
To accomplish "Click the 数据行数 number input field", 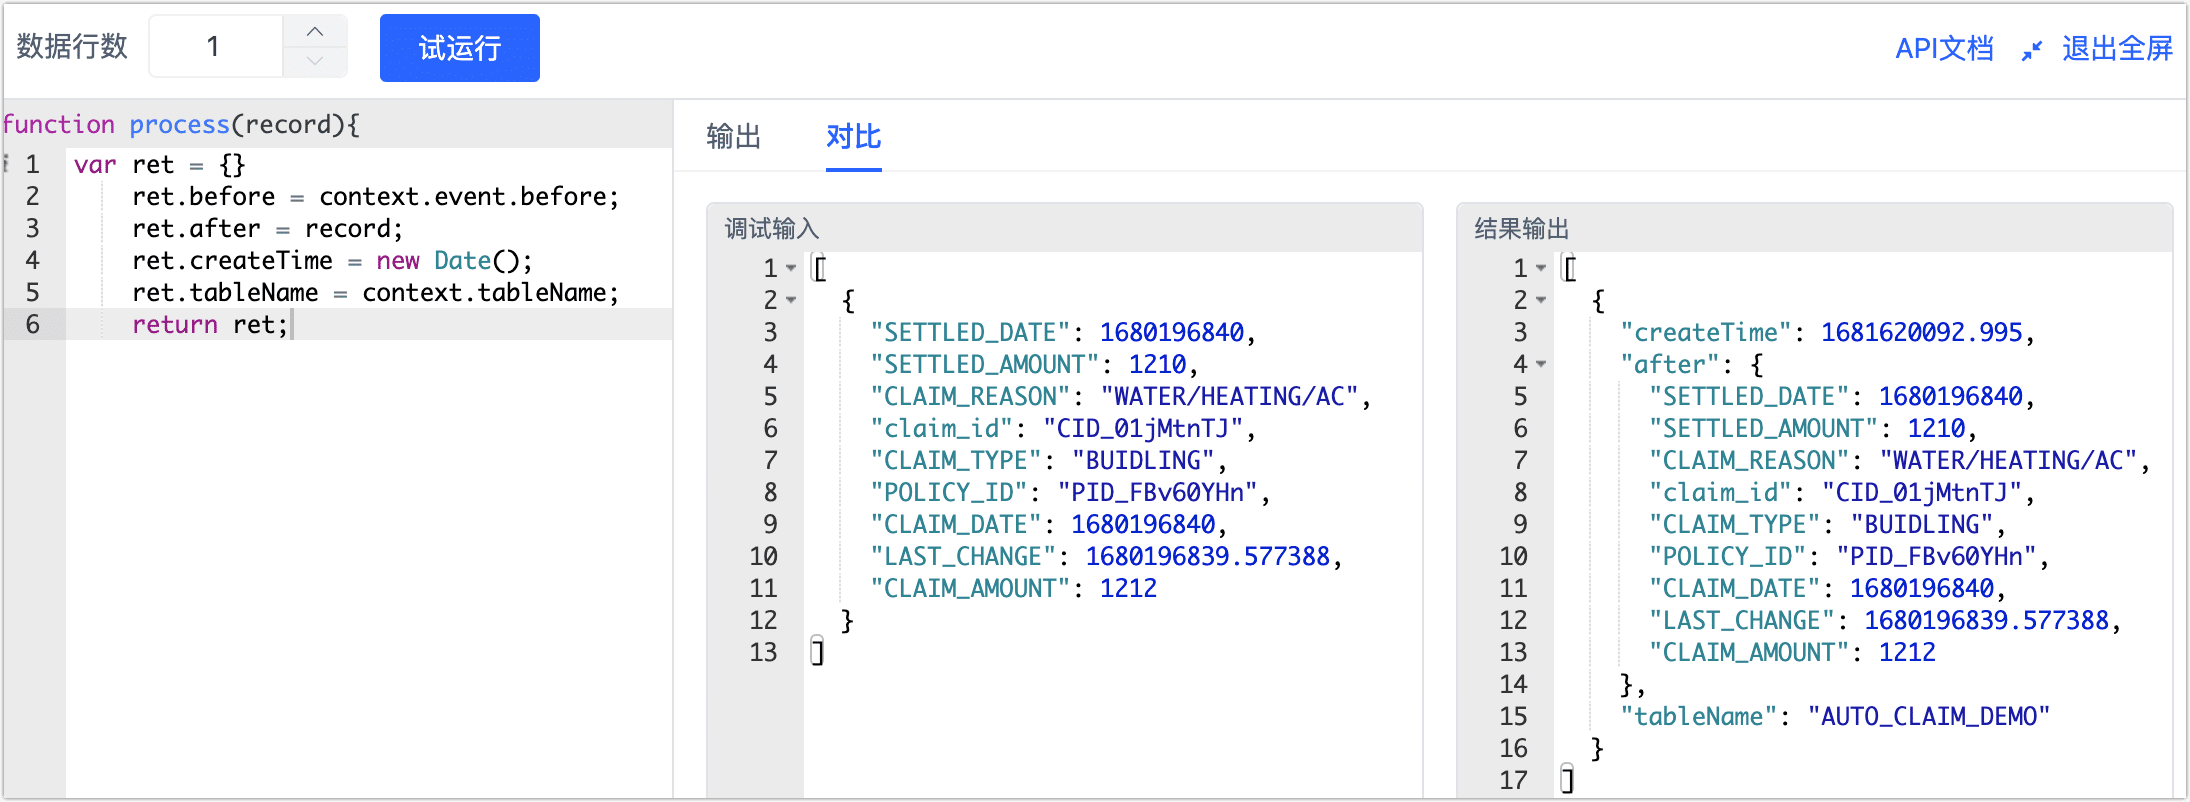I will (215, 47).
